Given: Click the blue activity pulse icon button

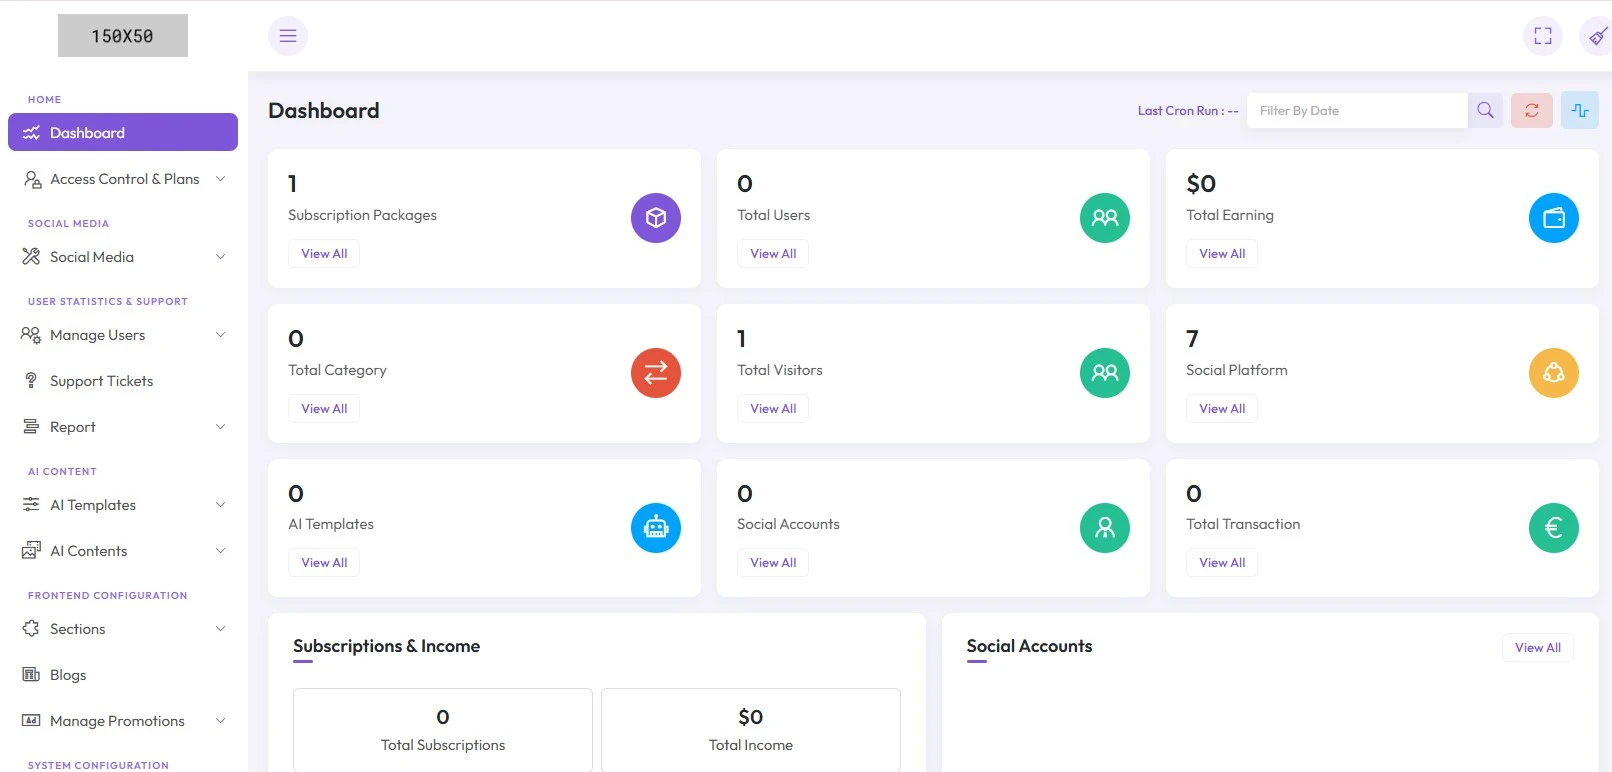Looking at the screenshot, I should (x=1579, y=111).
